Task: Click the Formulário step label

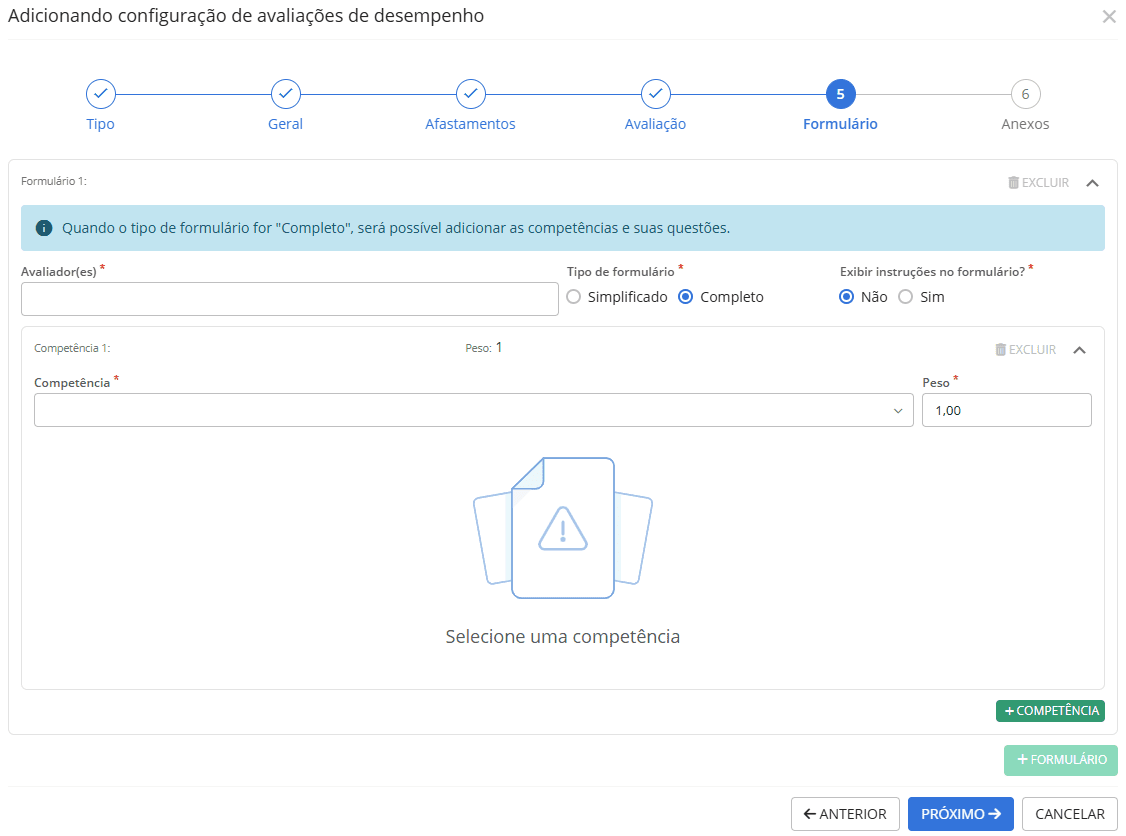Action: 840,125
